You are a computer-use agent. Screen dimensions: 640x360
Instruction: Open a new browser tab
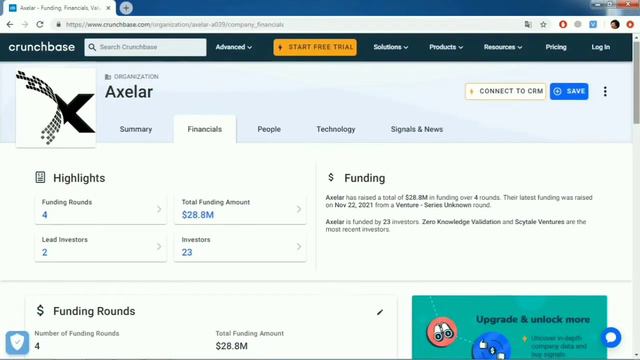pos(126,8)
